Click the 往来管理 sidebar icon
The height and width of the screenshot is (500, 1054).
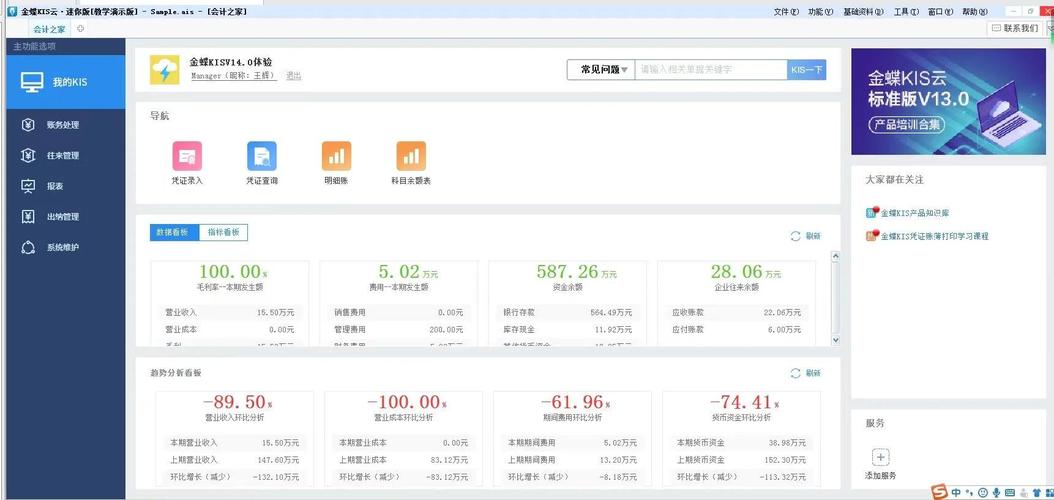click(28, 155)
